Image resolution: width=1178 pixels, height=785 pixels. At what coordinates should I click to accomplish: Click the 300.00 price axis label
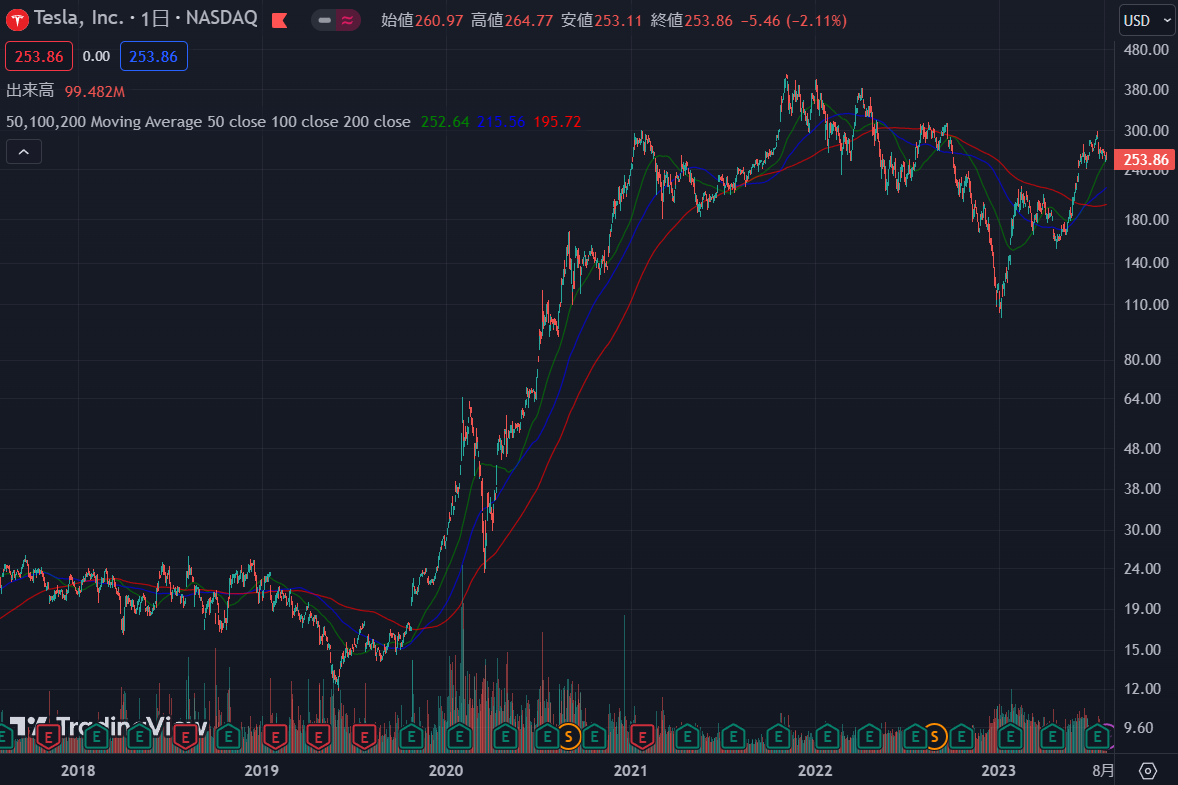pos(1146,131)
